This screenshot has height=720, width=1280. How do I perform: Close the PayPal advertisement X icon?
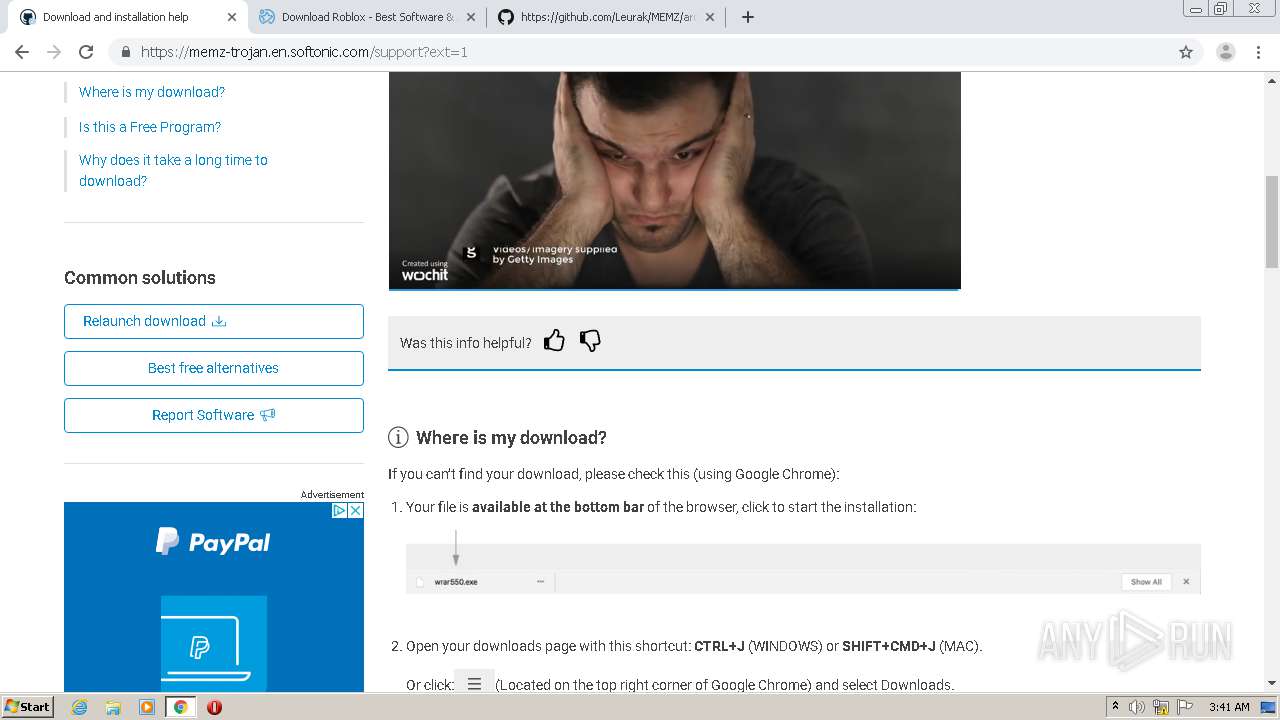click(355, 510)
